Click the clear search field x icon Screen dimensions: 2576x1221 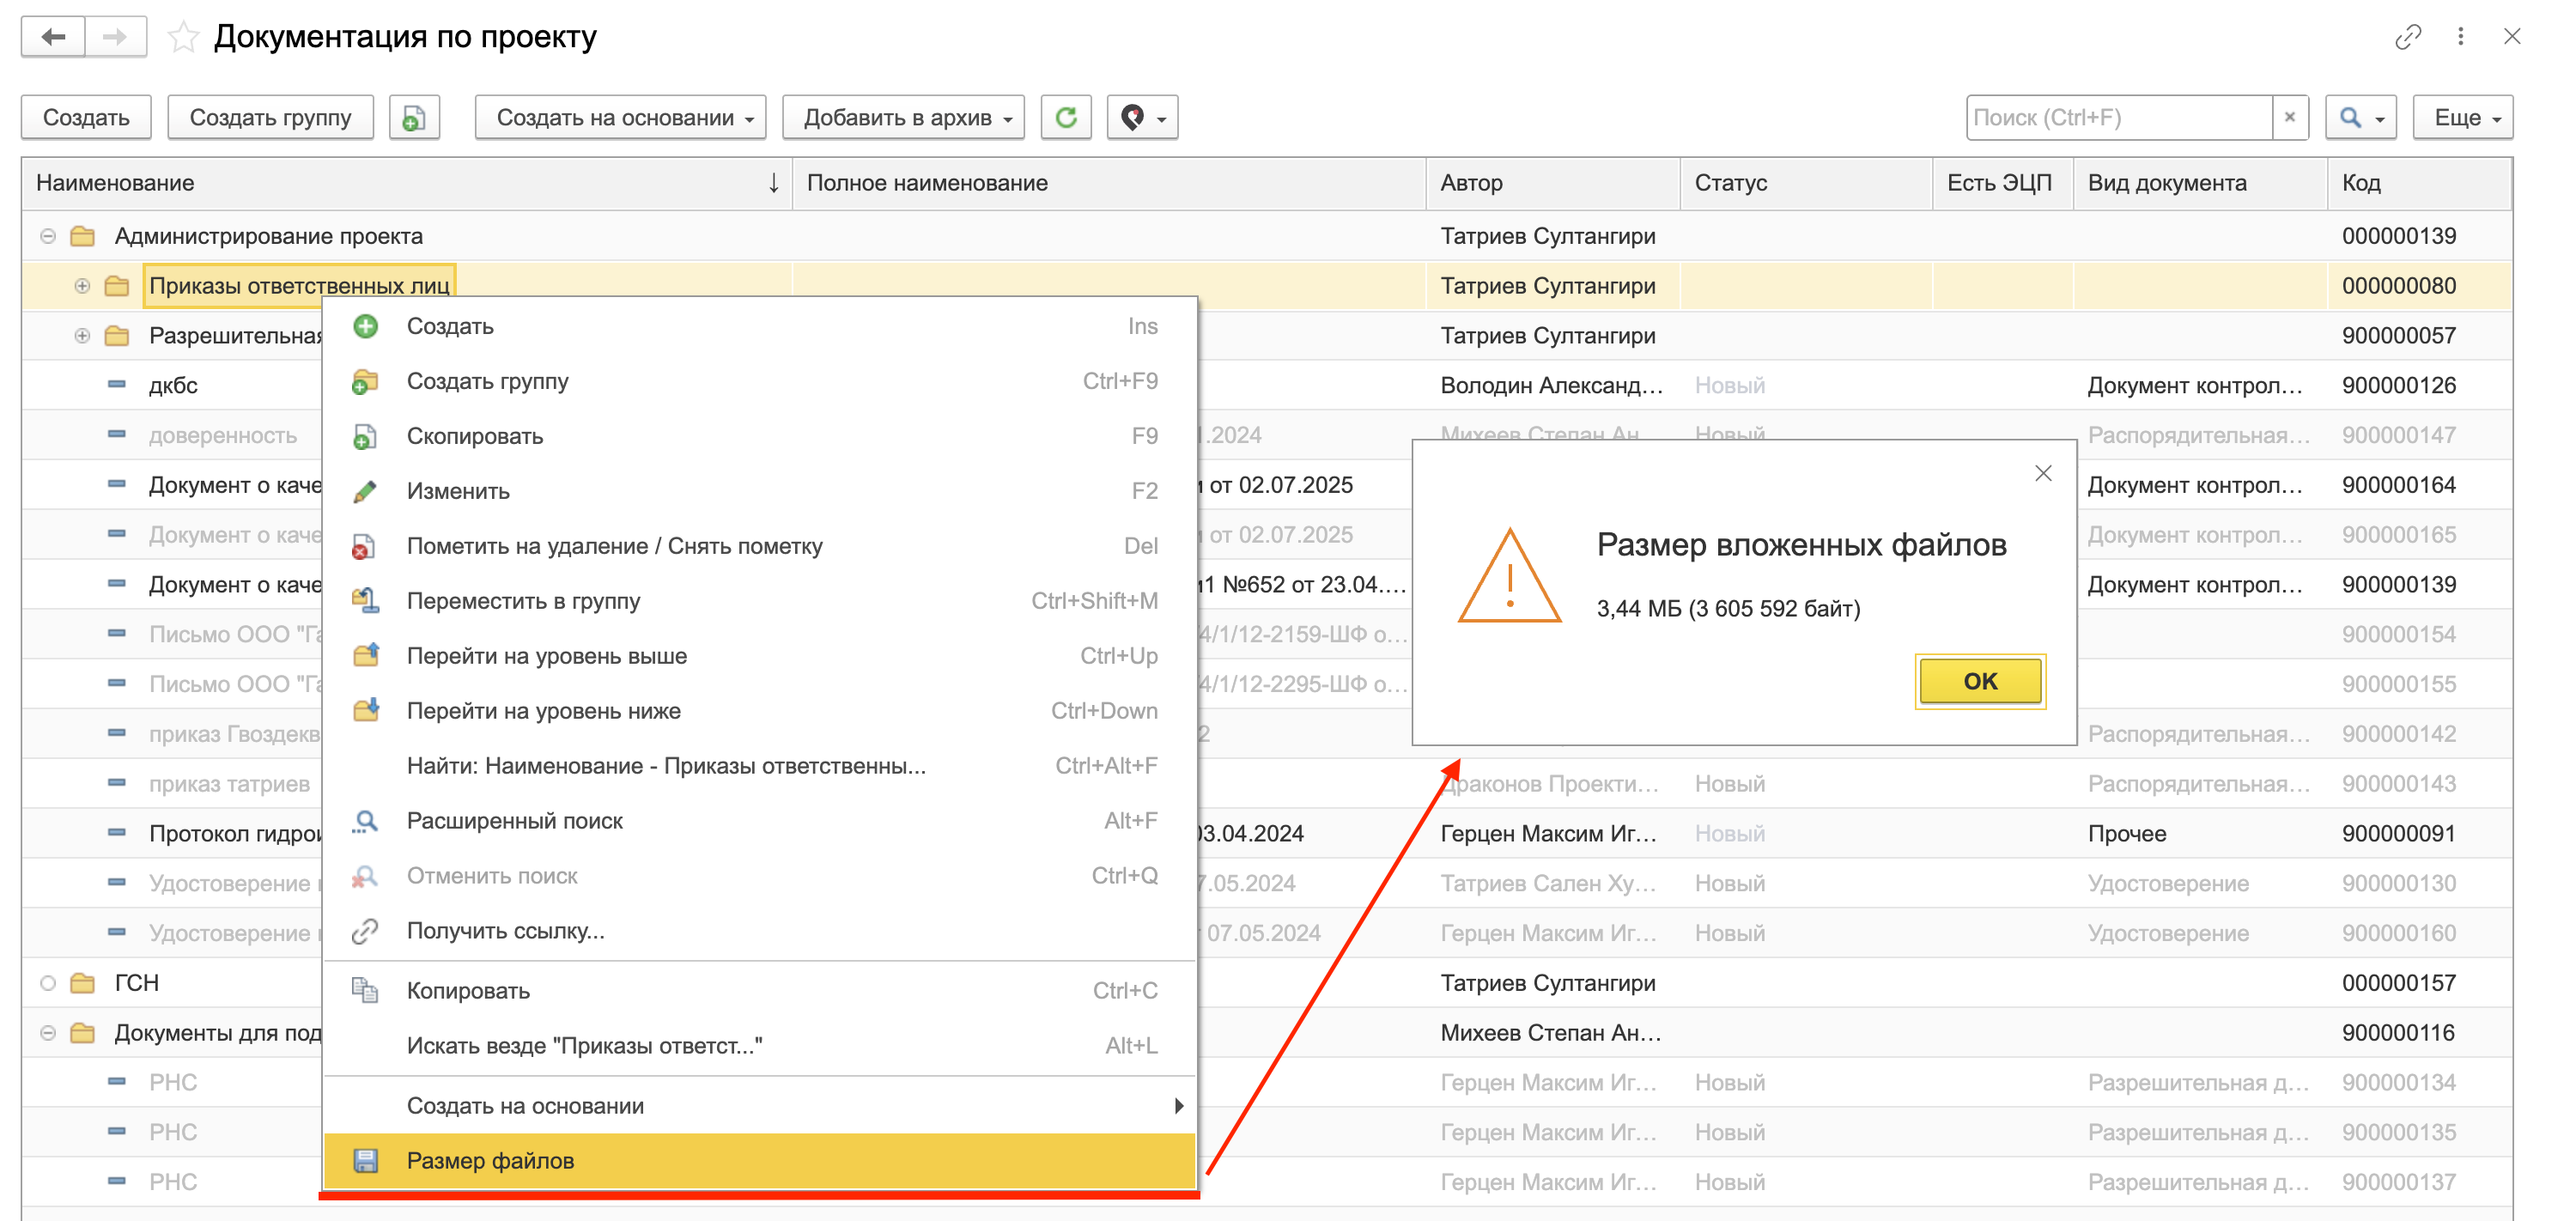click(2289, 118)
